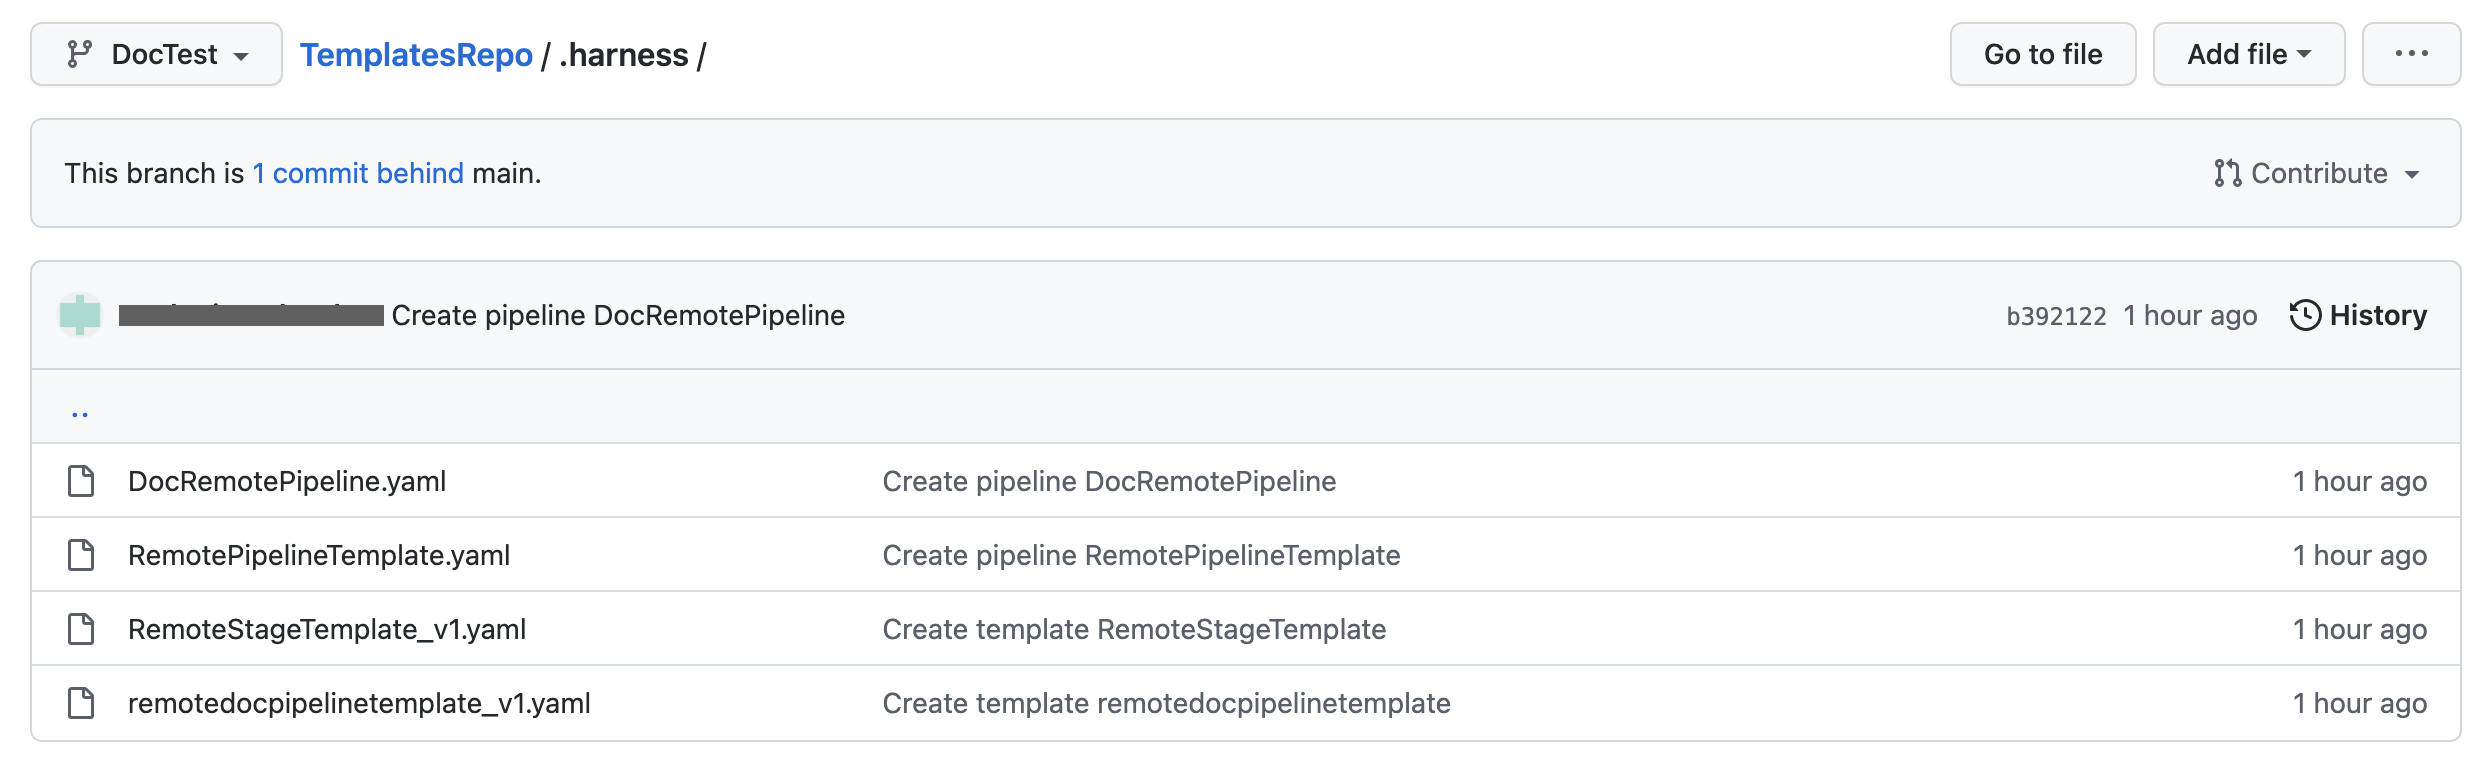The width and height of the screenshot is (2490, 764).
Task: Navigate to TemplatesRepo breadcrumb link
Action: coord(416,55)
